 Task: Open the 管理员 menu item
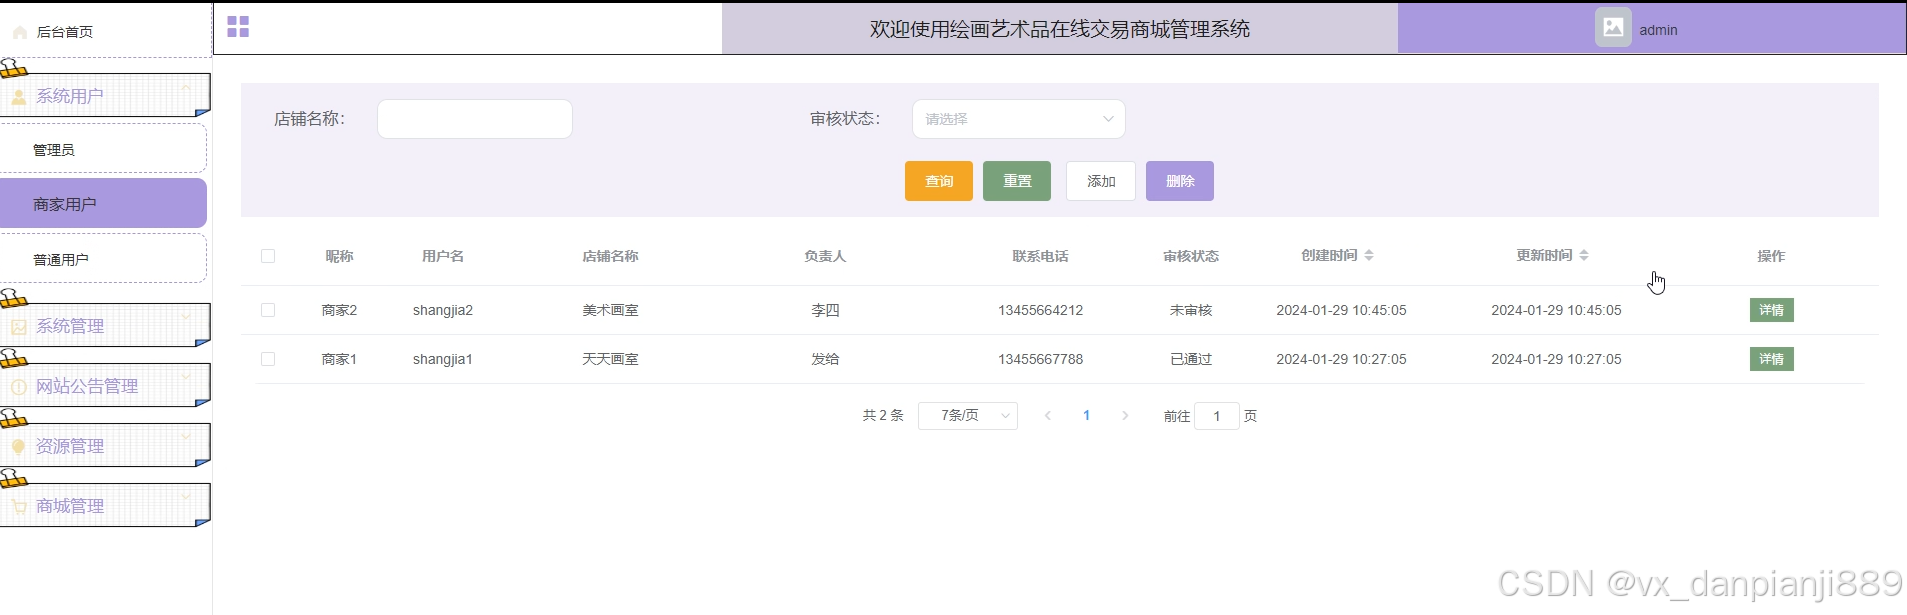point(103,149)
